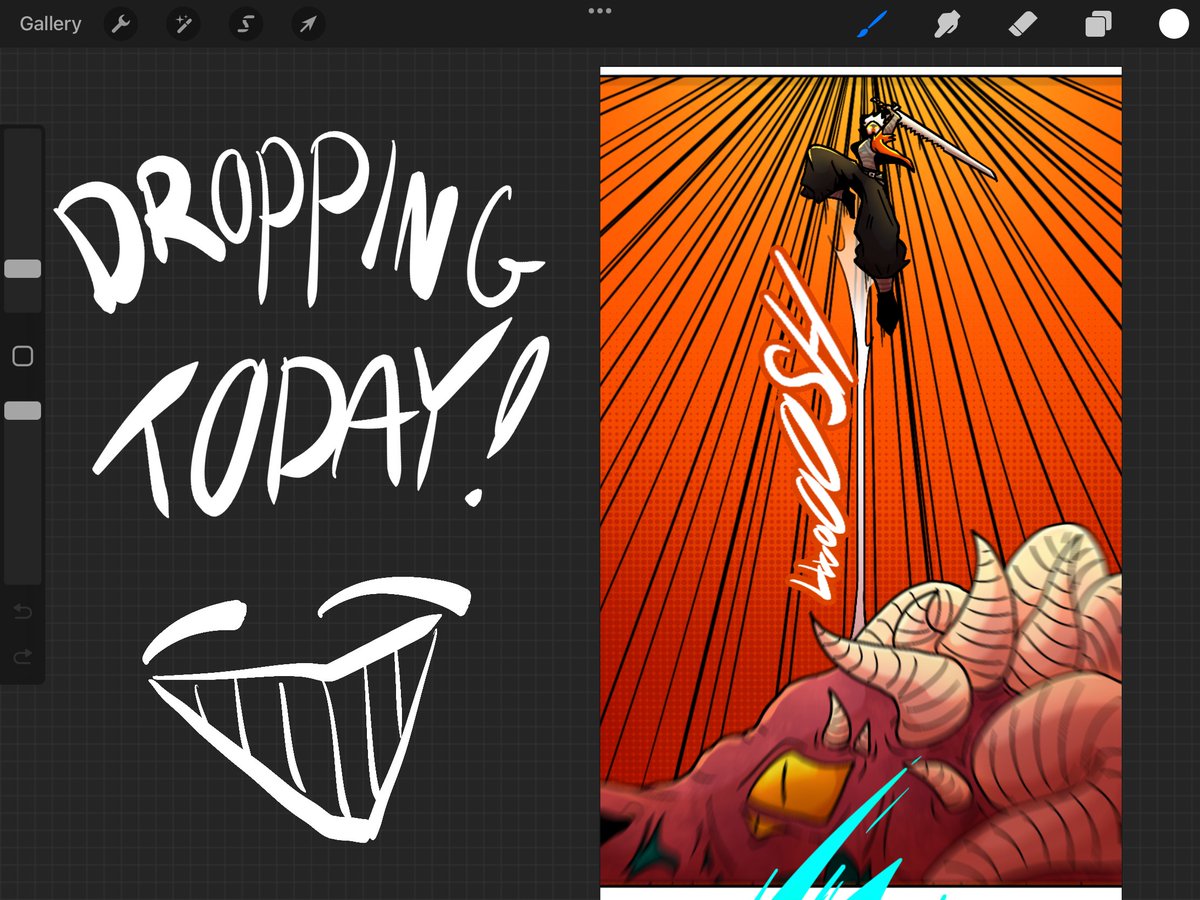Tap the three-dot multitasking indicator

(x=600, y=11)
